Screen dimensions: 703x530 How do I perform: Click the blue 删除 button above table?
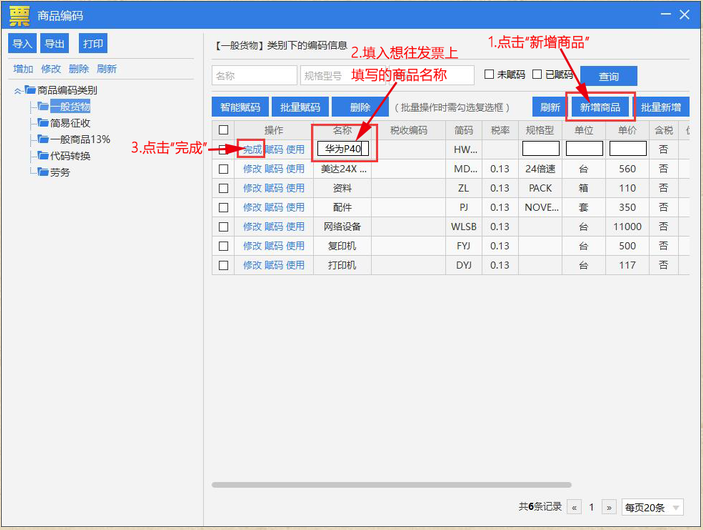point(360,107)
